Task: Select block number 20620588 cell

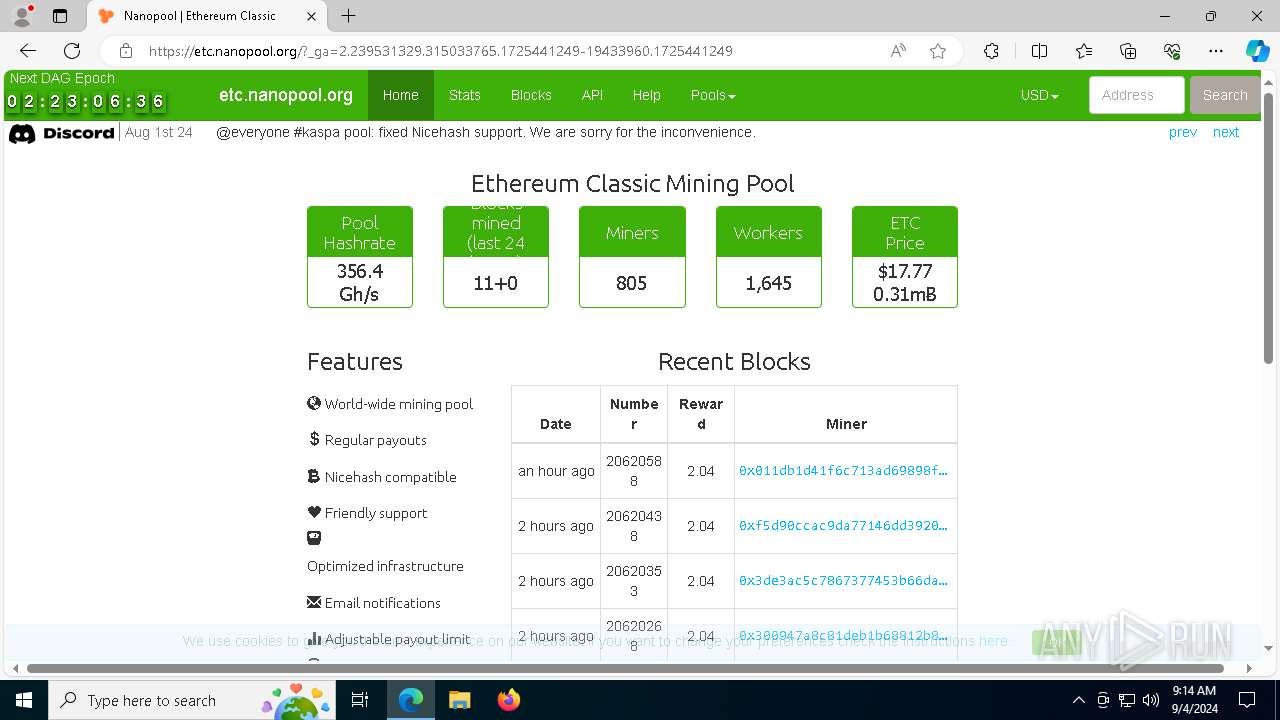Action: pyautogui.click(x=634, y=470)
